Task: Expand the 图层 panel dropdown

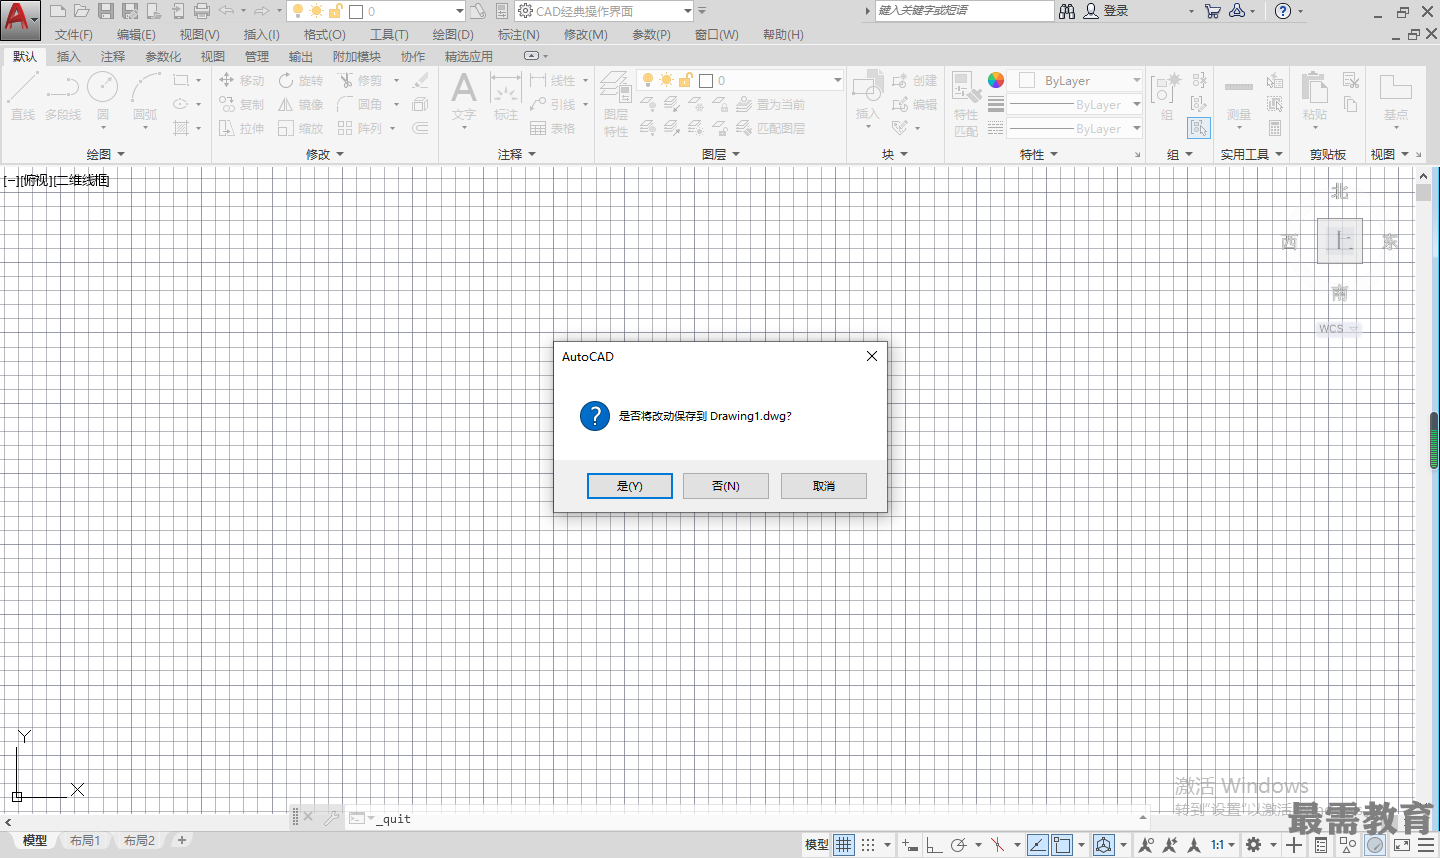Action: (720, 154)
